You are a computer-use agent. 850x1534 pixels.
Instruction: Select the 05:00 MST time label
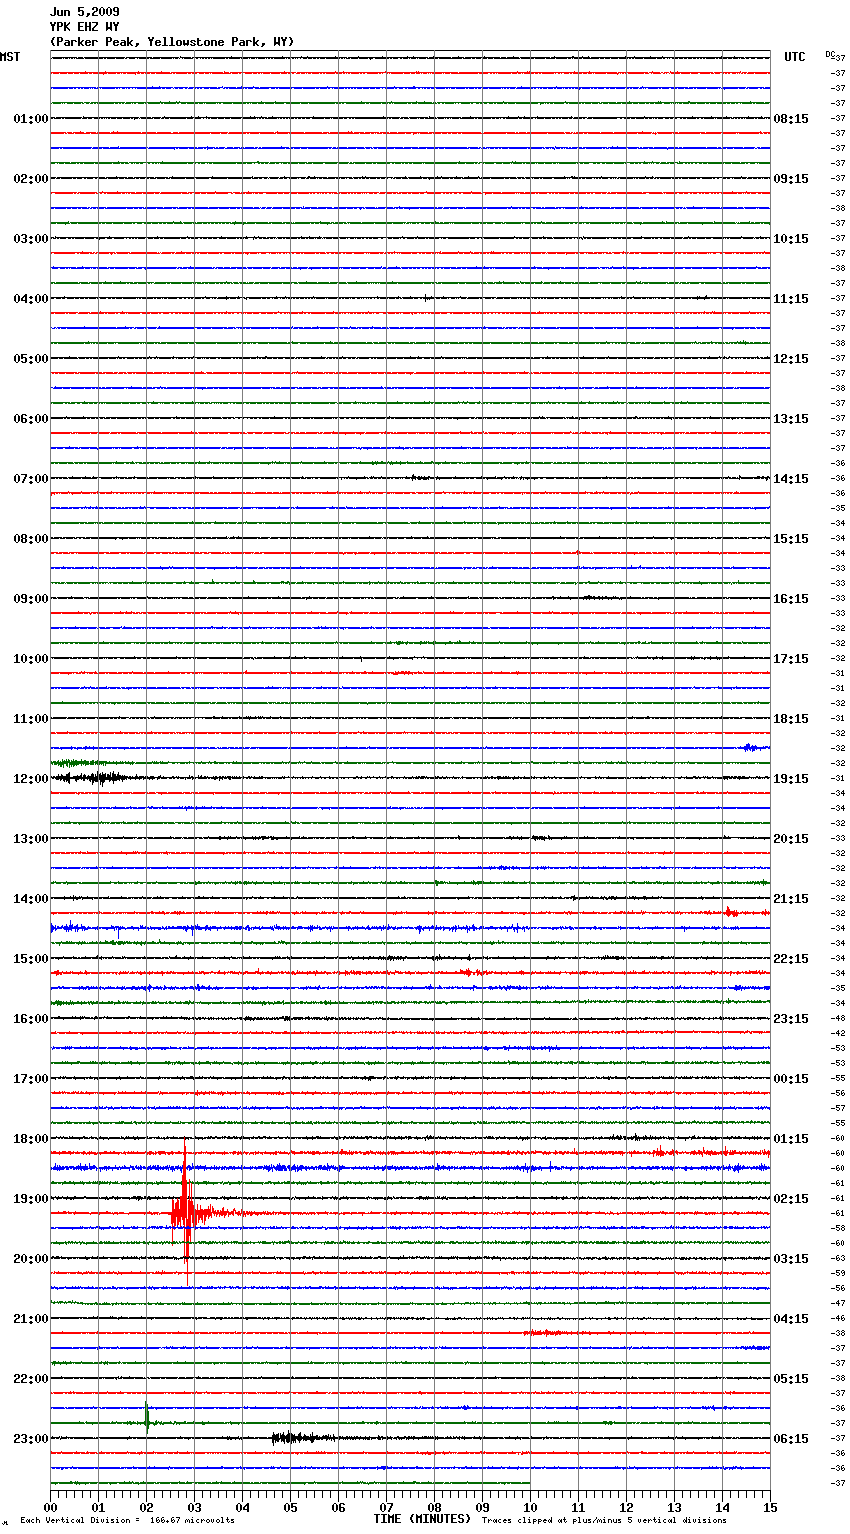tap(31, 359)
